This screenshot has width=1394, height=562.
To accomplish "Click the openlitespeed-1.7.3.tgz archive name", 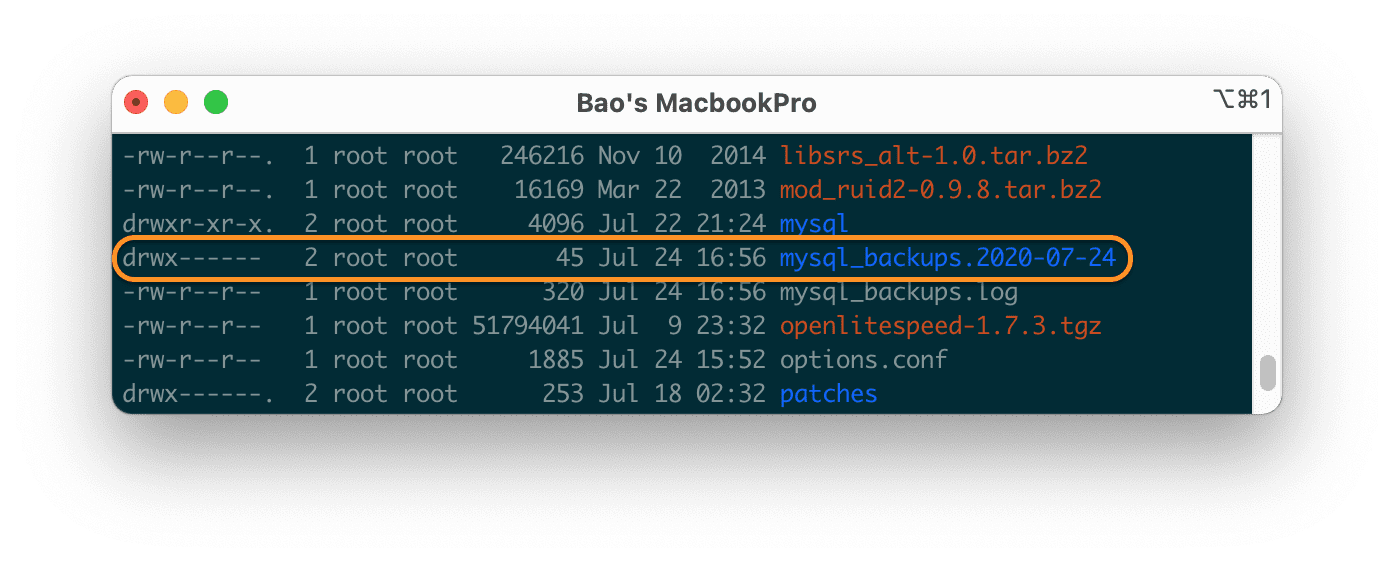I will [940, 326].
